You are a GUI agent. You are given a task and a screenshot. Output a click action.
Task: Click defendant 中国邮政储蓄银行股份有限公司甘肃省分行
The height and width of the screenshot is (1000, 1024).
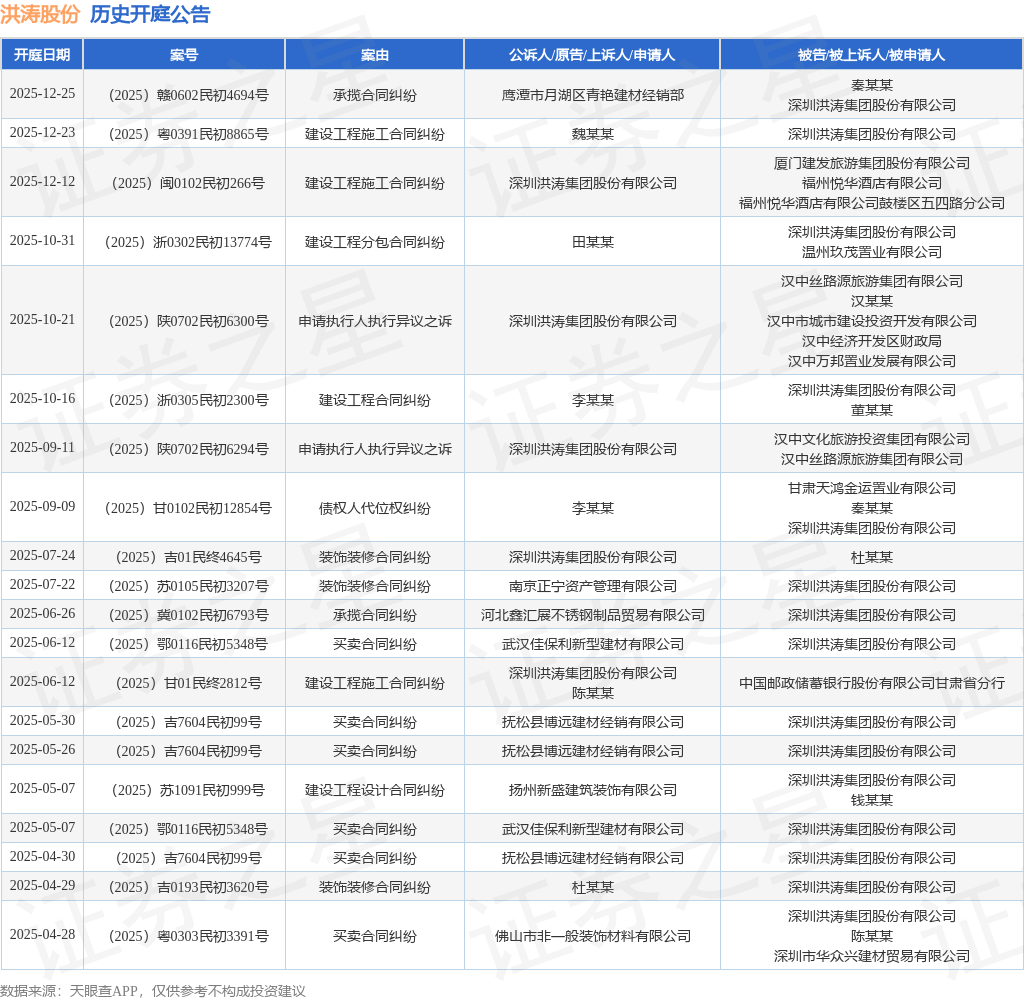tap(871, 683)
